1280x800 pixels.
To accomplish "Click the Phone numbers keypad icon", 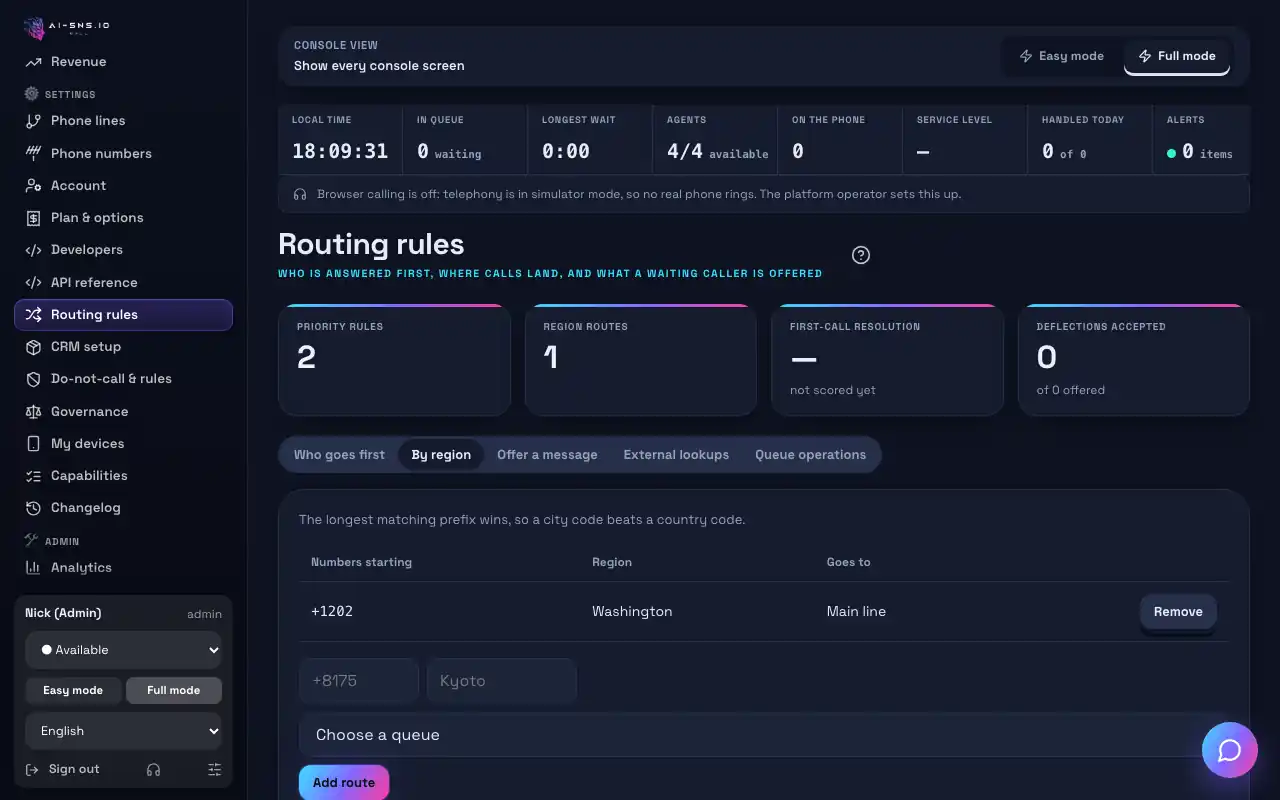I will click(x=34, y=153).
